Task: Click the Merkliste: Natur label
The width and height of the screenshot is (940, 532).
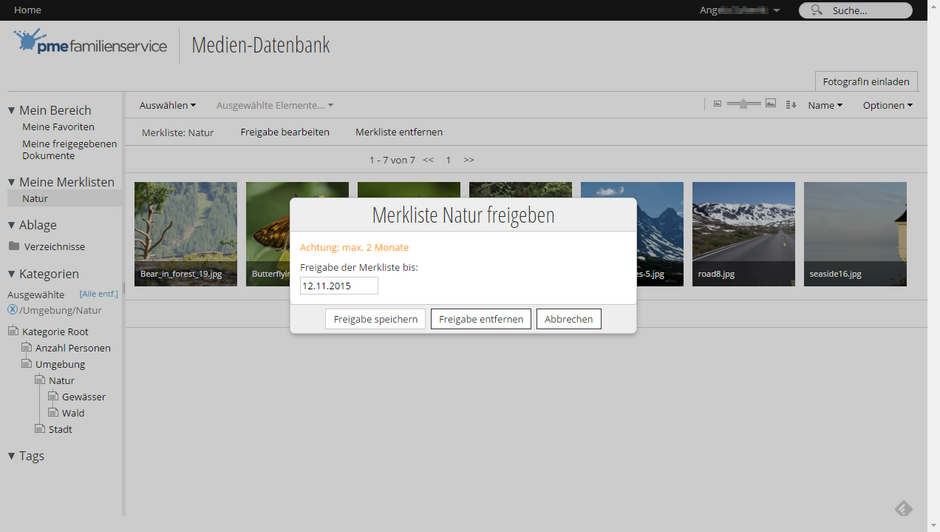Action: click(x=177, y=133)
